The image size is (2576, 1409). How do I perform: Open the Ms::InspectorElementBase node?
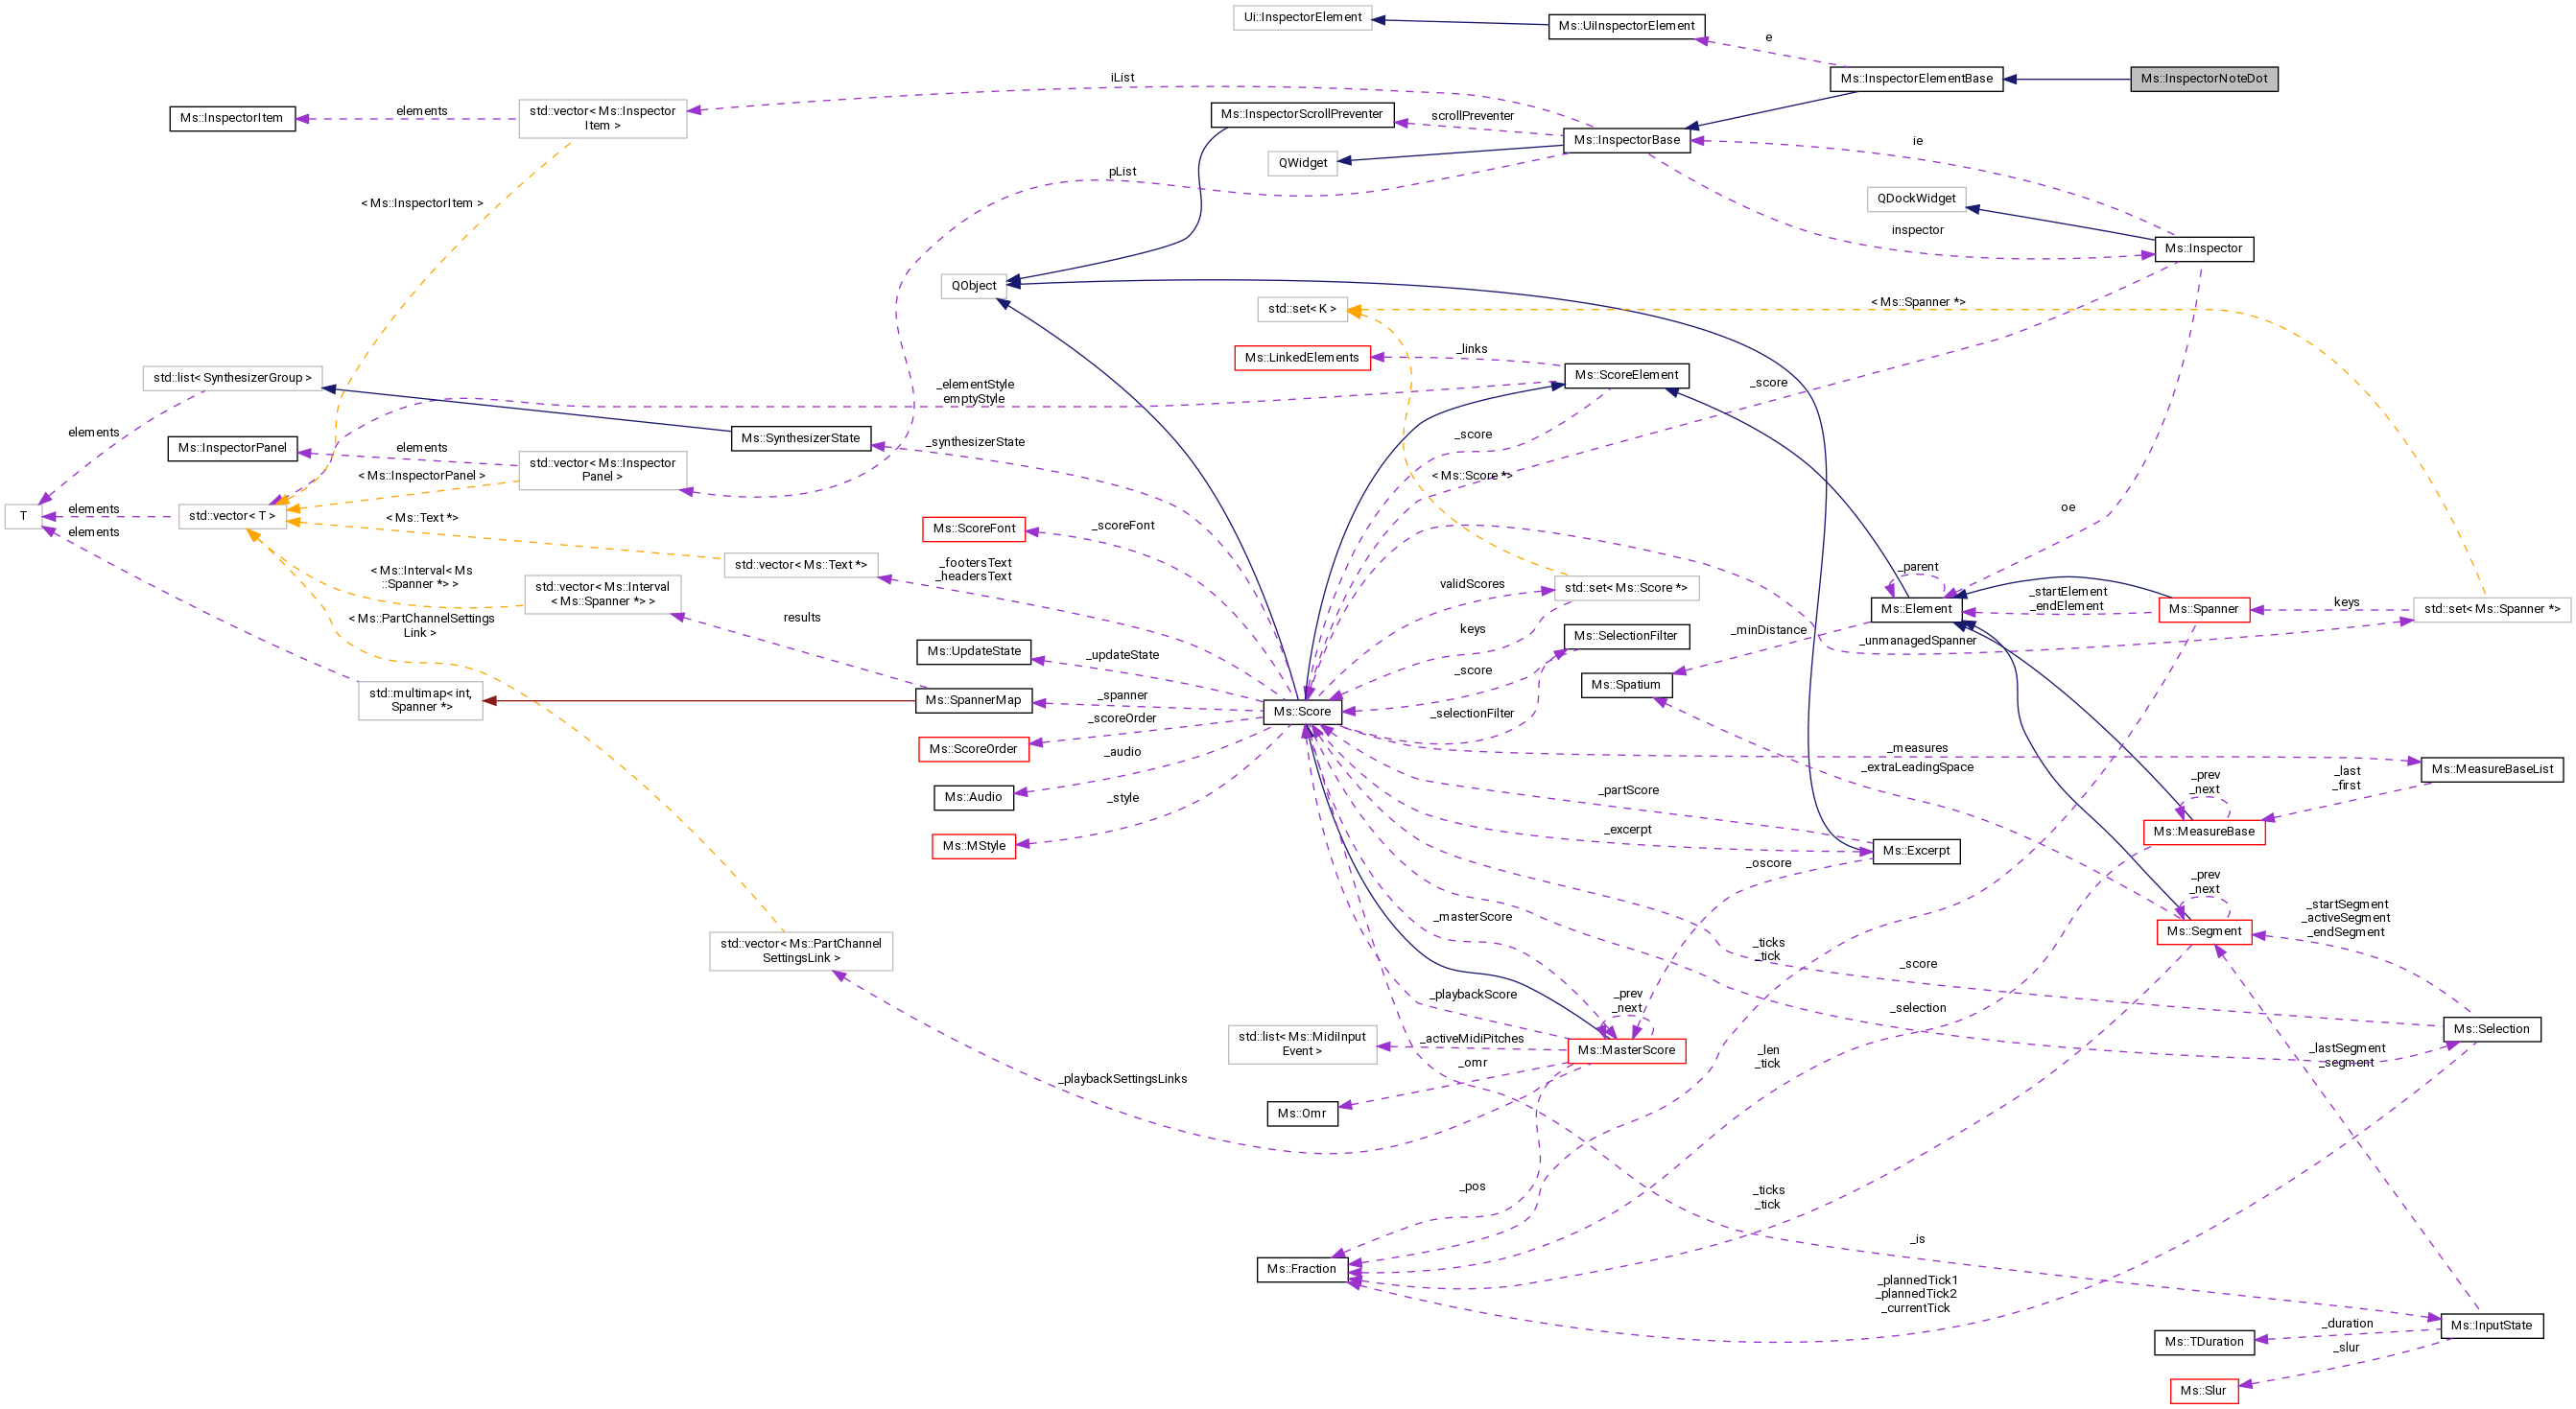pos(1916,79)
